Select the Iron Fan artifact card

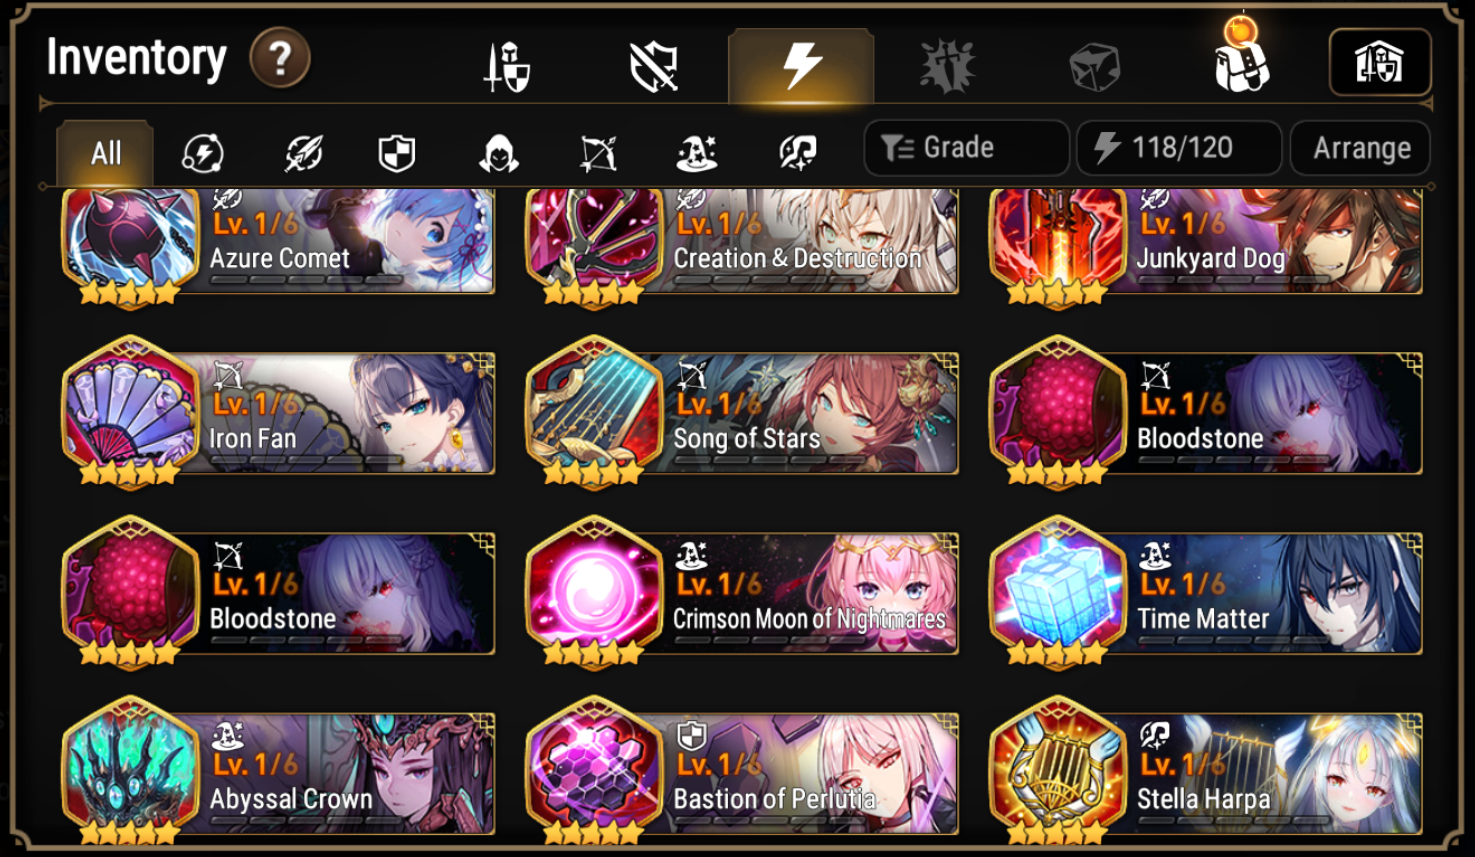point(279,412)
